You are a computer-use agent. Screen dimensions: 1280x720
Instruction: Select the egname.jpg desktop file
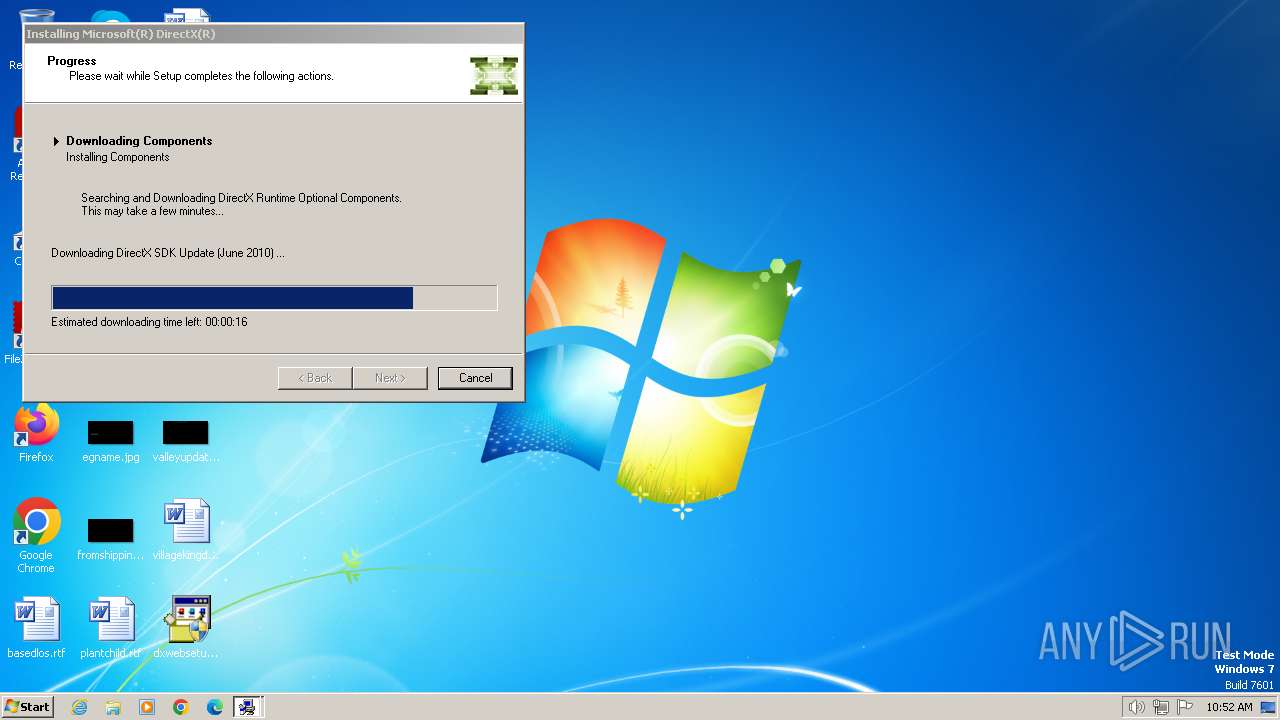pyautogui.click(x=111, y=441)
